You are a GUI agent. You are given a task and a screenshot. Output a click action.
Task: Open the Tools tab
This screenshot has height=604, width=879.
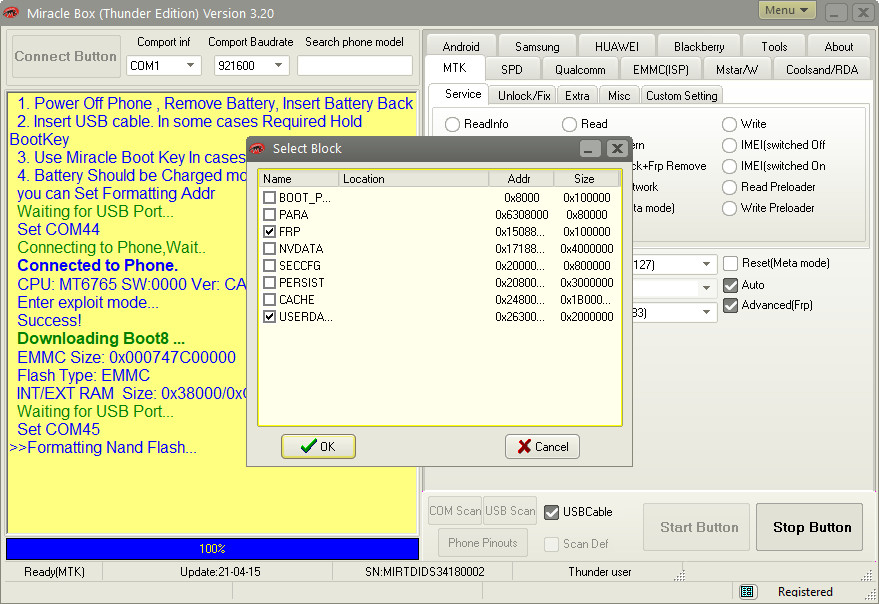(x=774, y=47)
